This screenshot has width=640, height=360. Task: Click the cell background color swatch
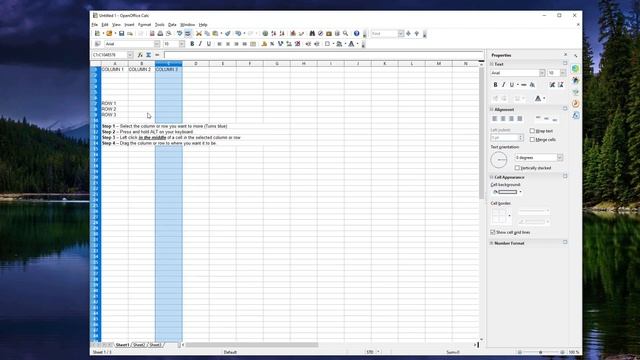point(507,192)
